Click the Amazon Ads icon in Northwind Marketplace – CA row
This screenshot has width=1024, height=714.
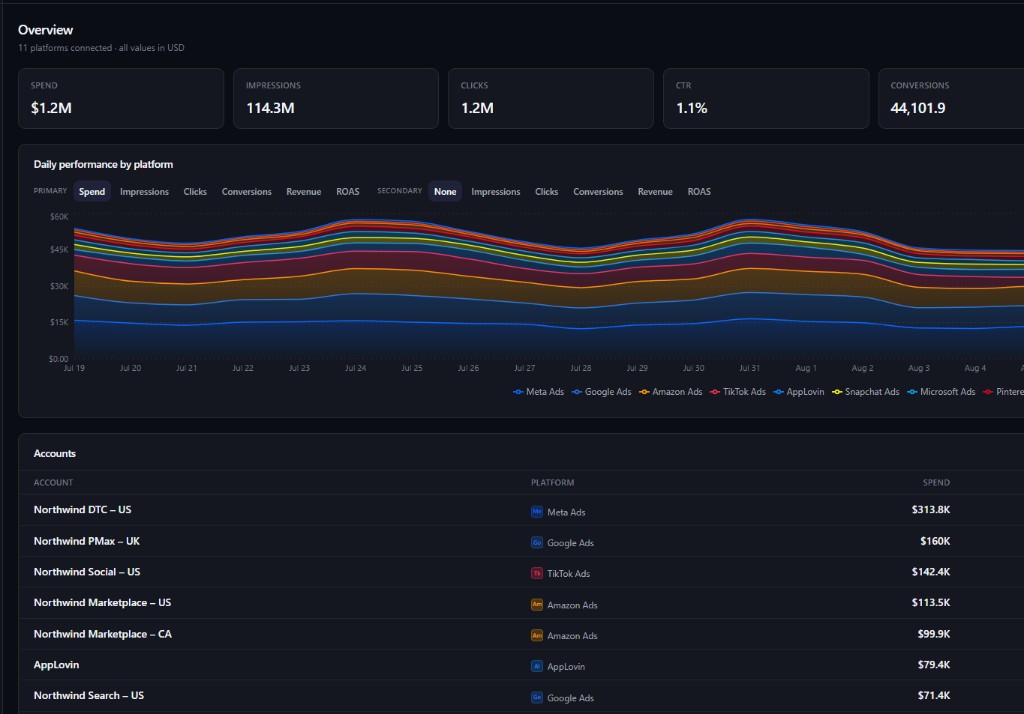[536, 635]
